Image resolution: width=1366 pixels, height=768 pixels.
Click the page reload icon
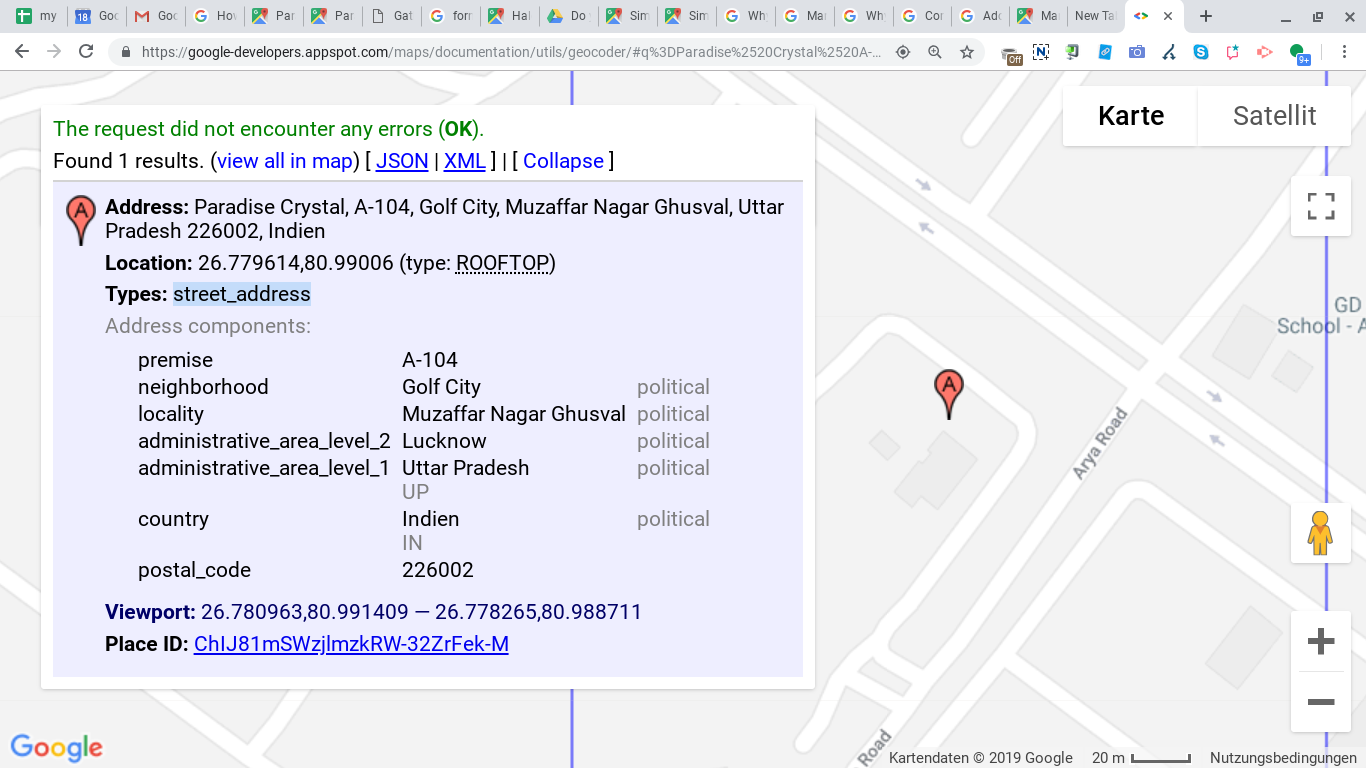(84, 51)
